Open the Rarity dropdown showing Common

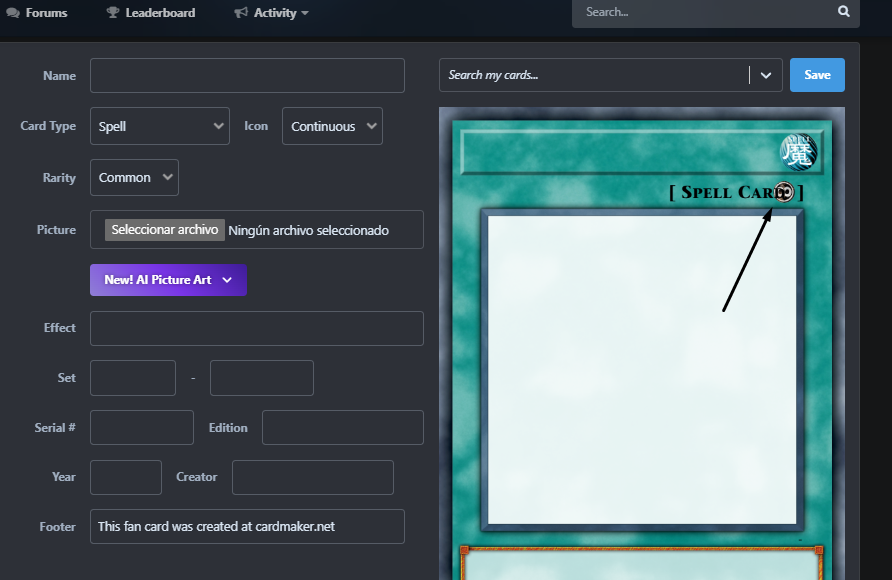pyautogui.click(x=134, y=177)
